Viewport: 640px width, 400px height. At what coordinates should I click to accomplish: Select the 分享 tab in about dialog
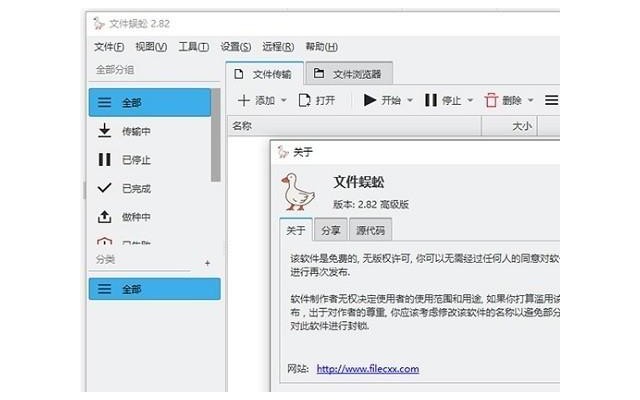331,230
